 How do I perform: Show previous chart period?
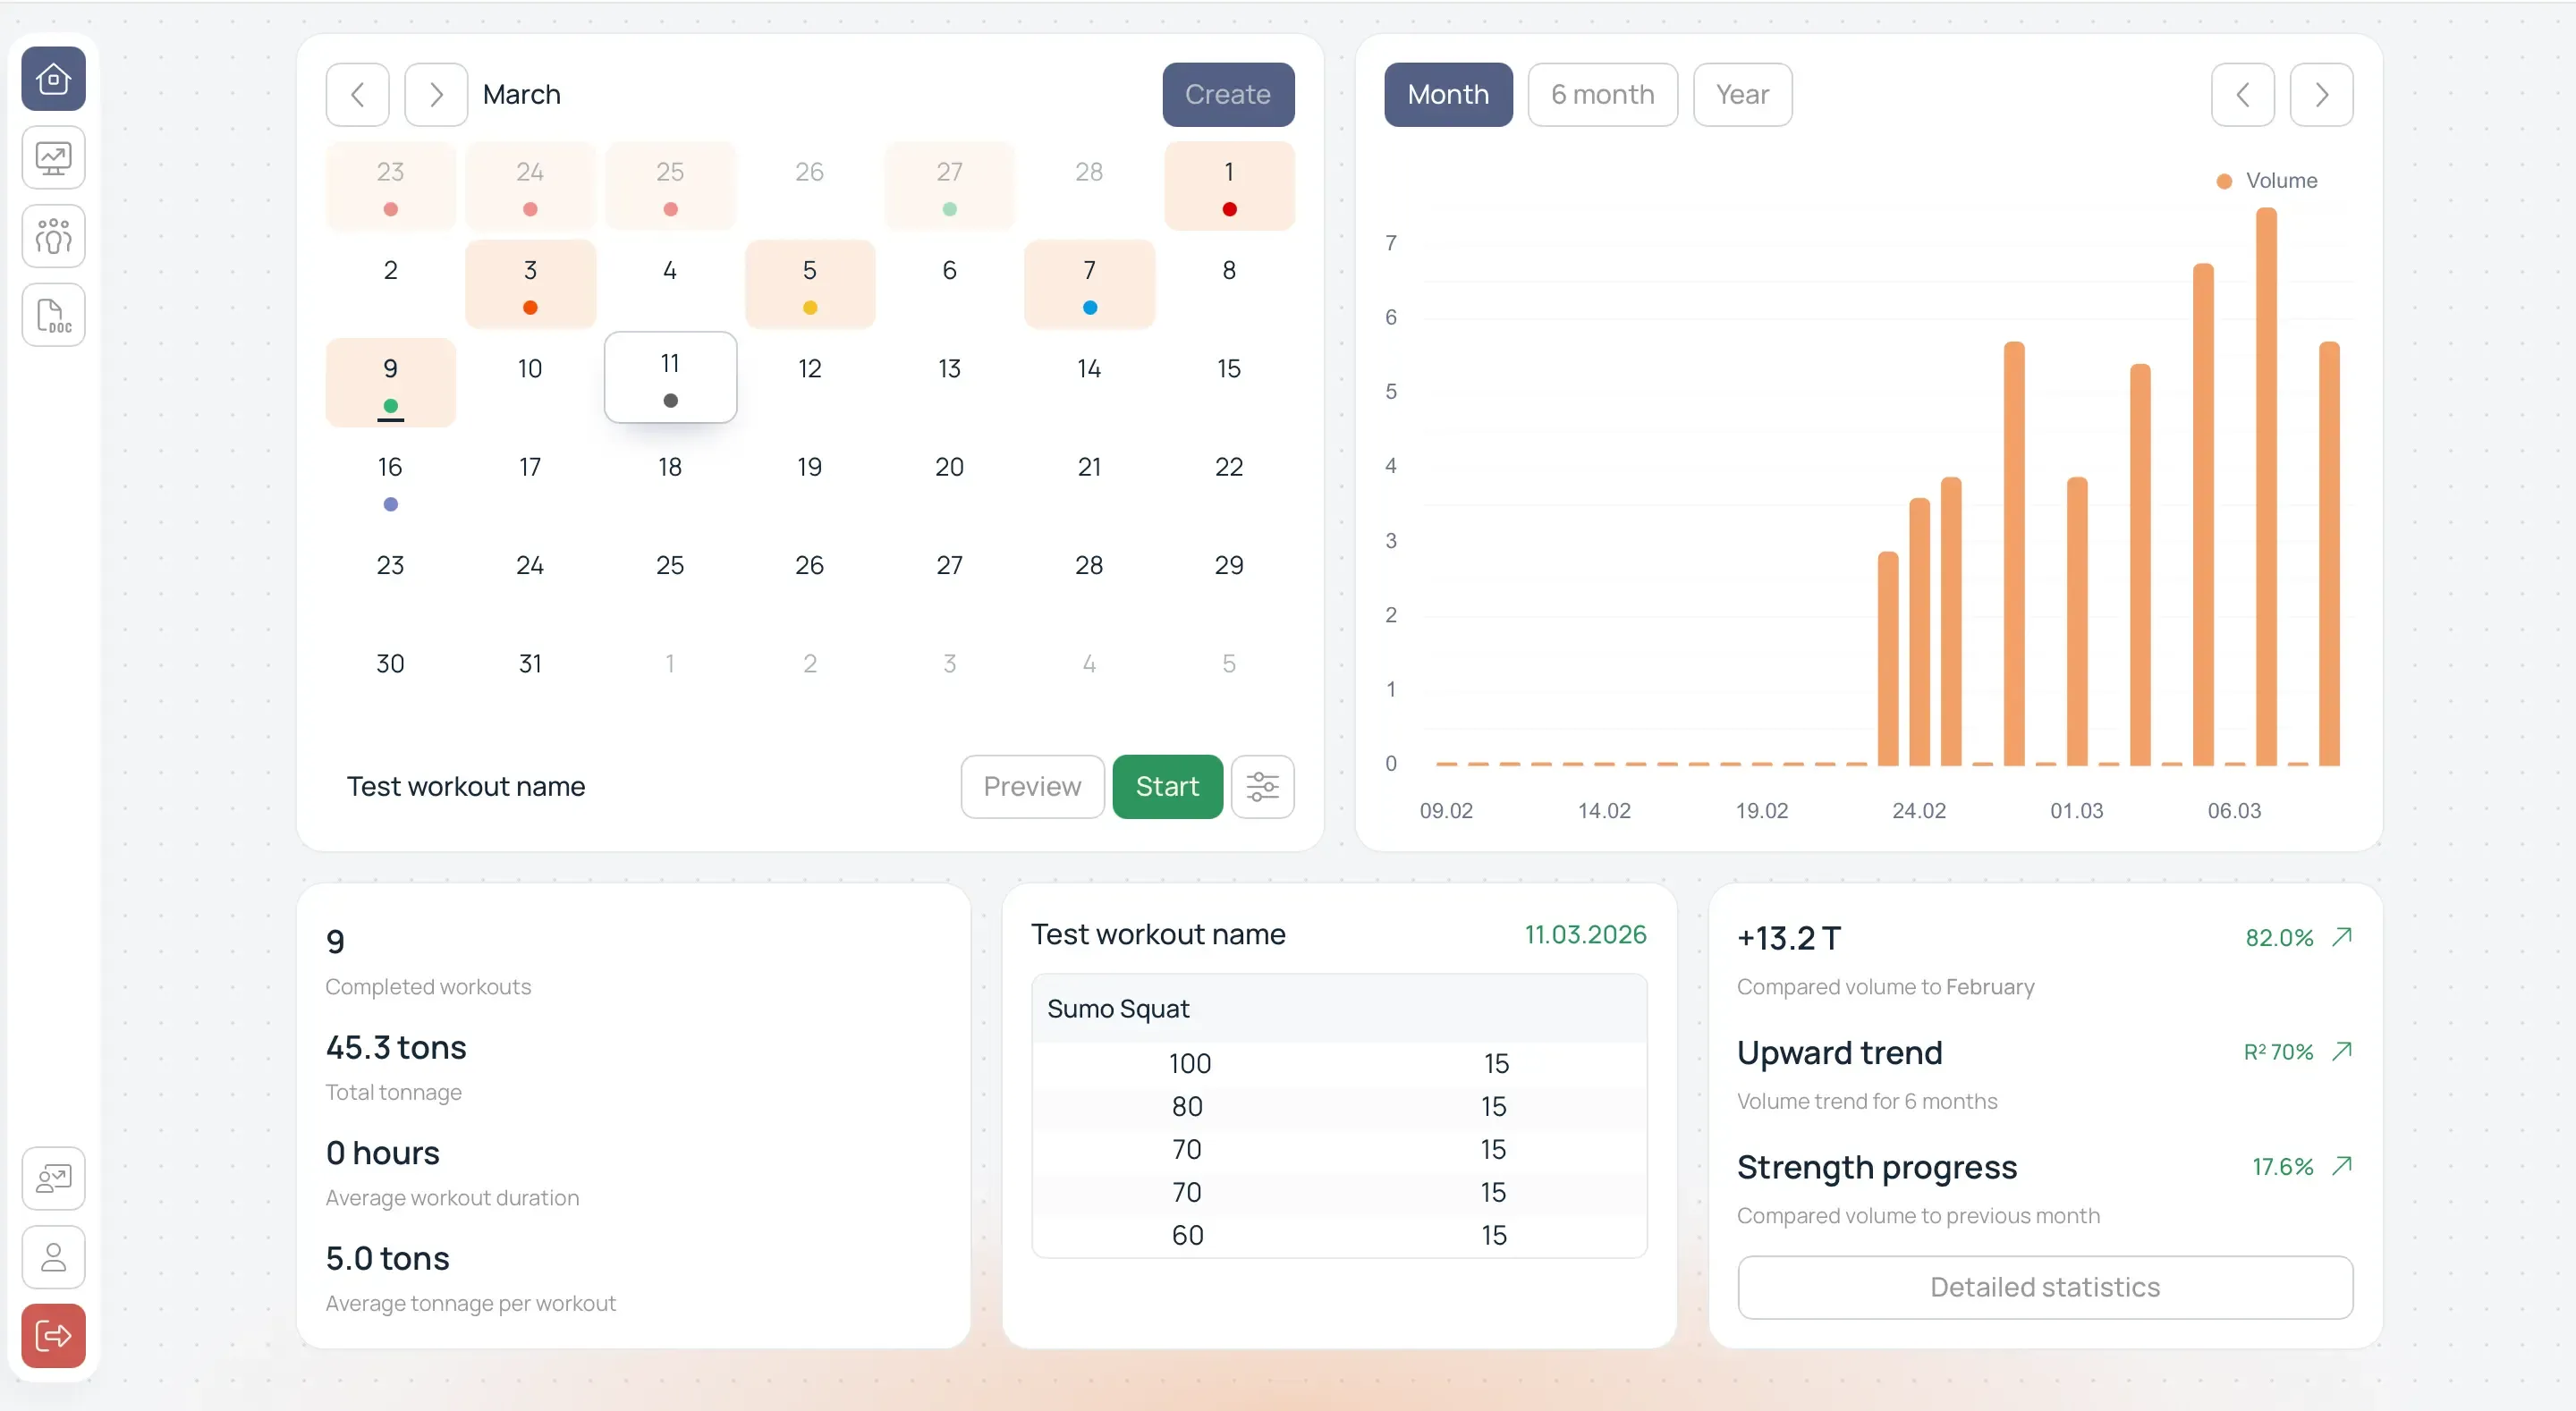tap(2242, 94)
